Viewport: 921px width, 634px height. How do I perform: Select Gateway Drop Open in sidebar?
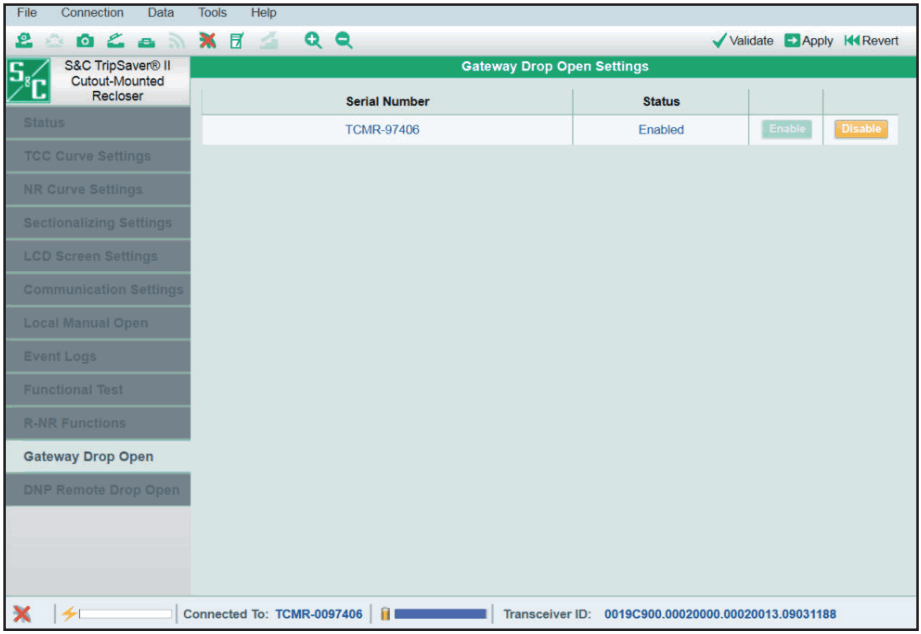pos(98,457)
